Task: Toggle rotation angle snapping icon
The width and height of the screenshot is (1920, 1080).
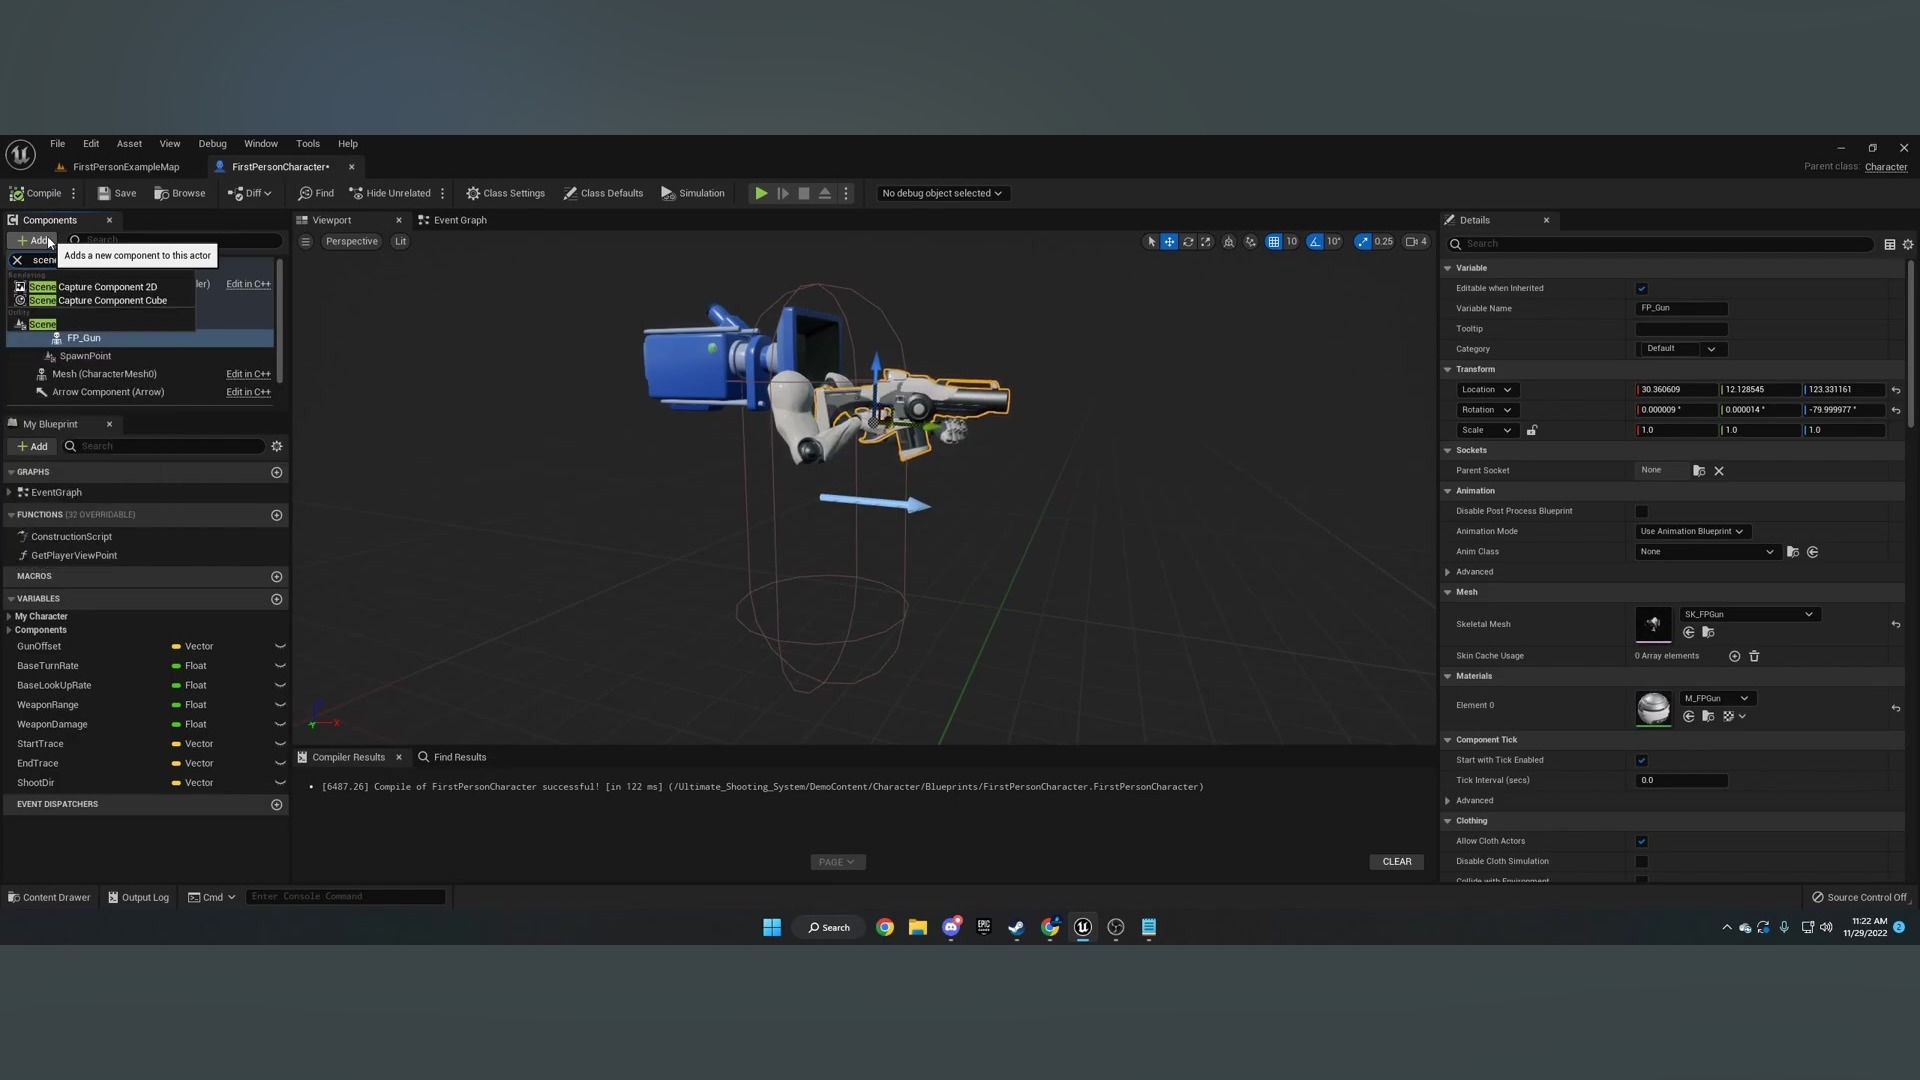Action: point(1315,241)
